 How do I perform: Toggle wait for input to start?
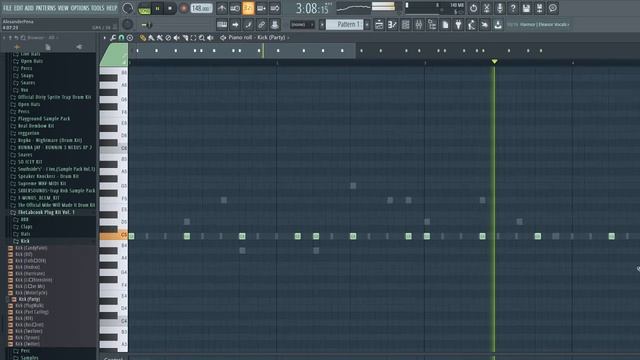point(235,8)
